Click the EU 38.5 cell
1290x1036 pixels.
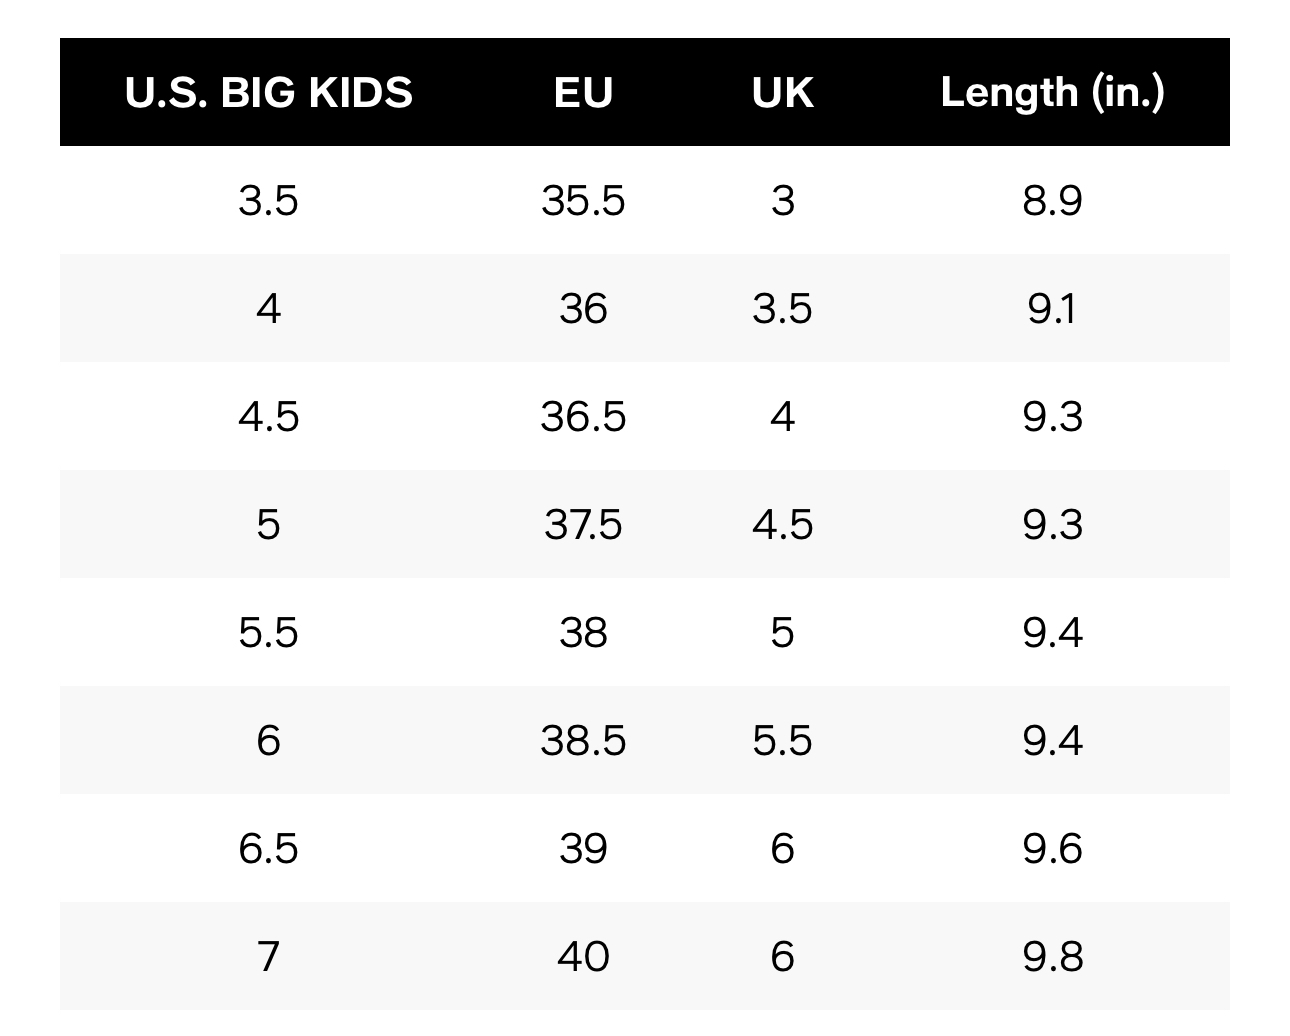583,740
